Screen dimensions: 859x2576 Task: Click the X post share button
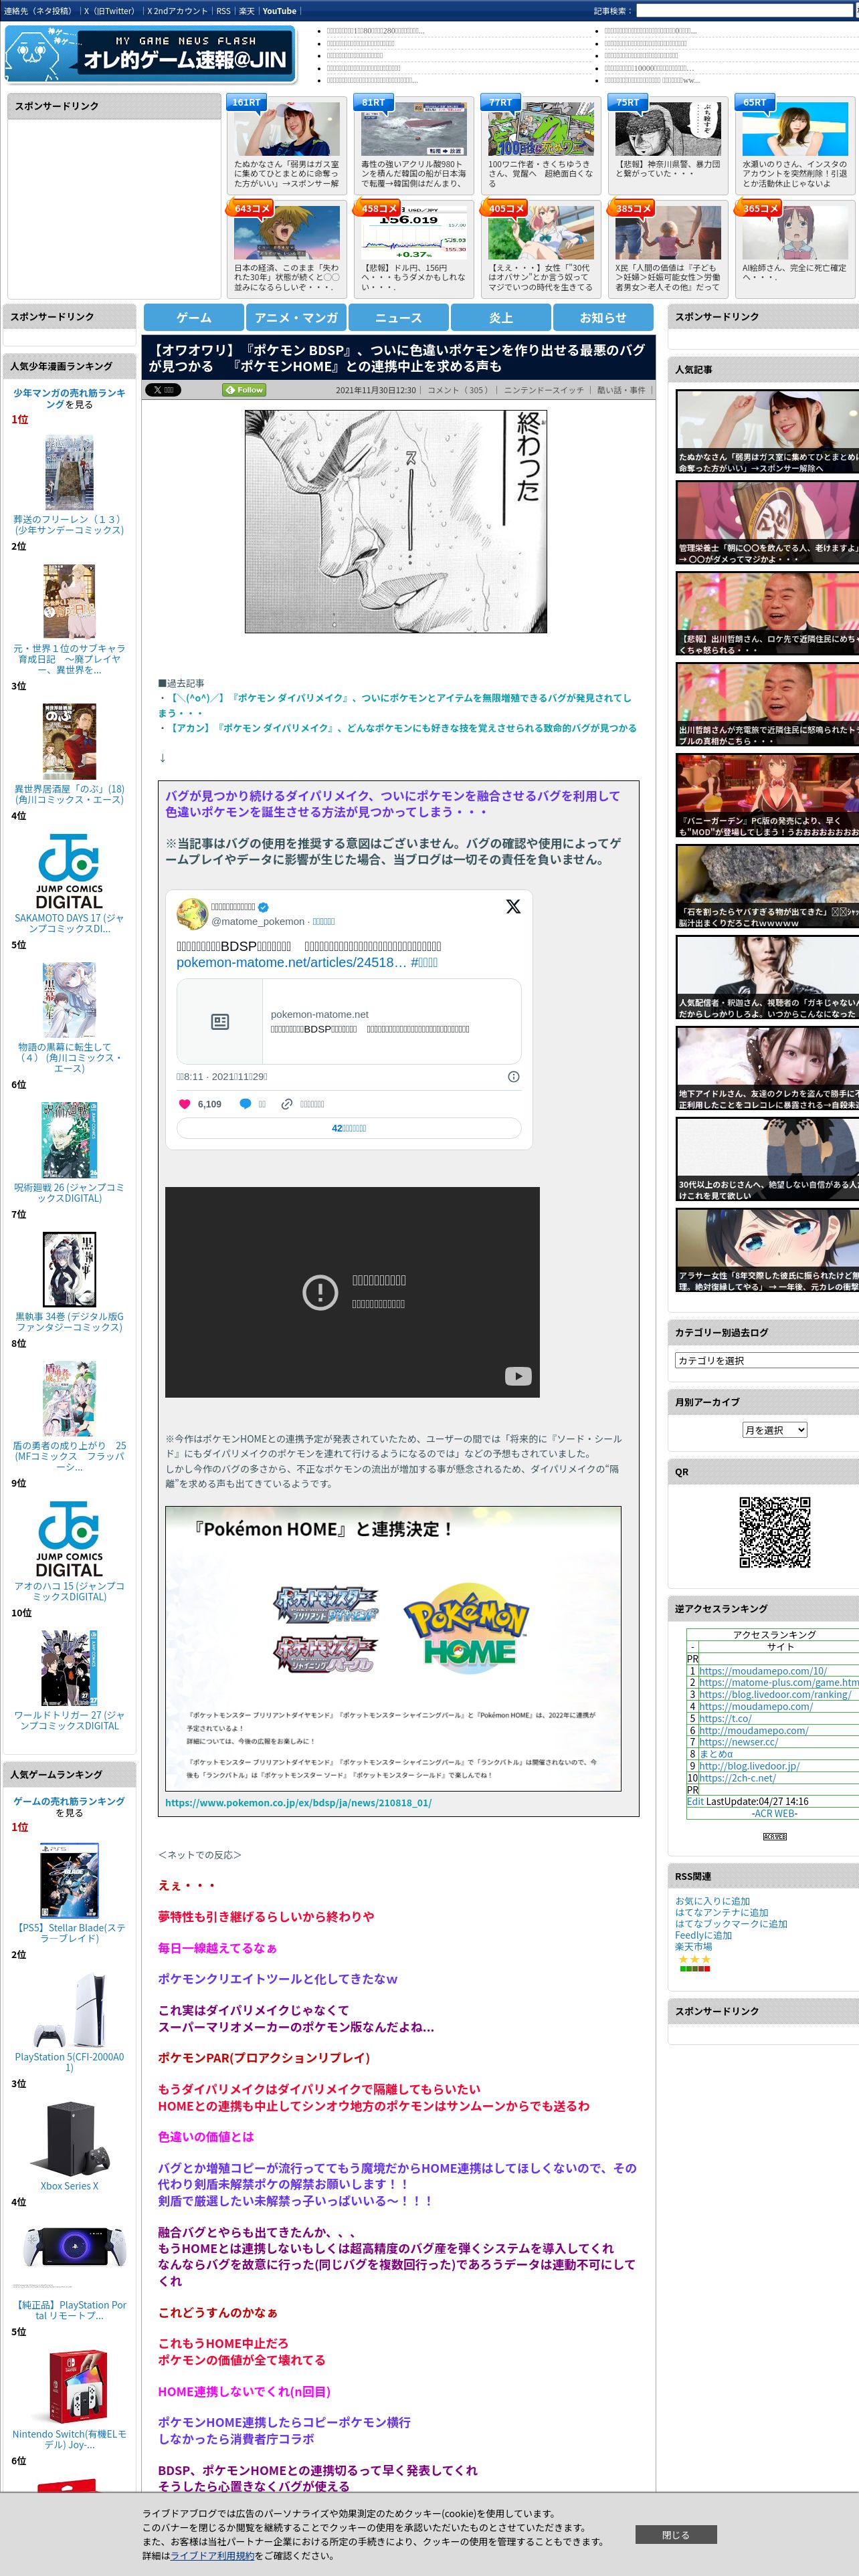(163, 390)
